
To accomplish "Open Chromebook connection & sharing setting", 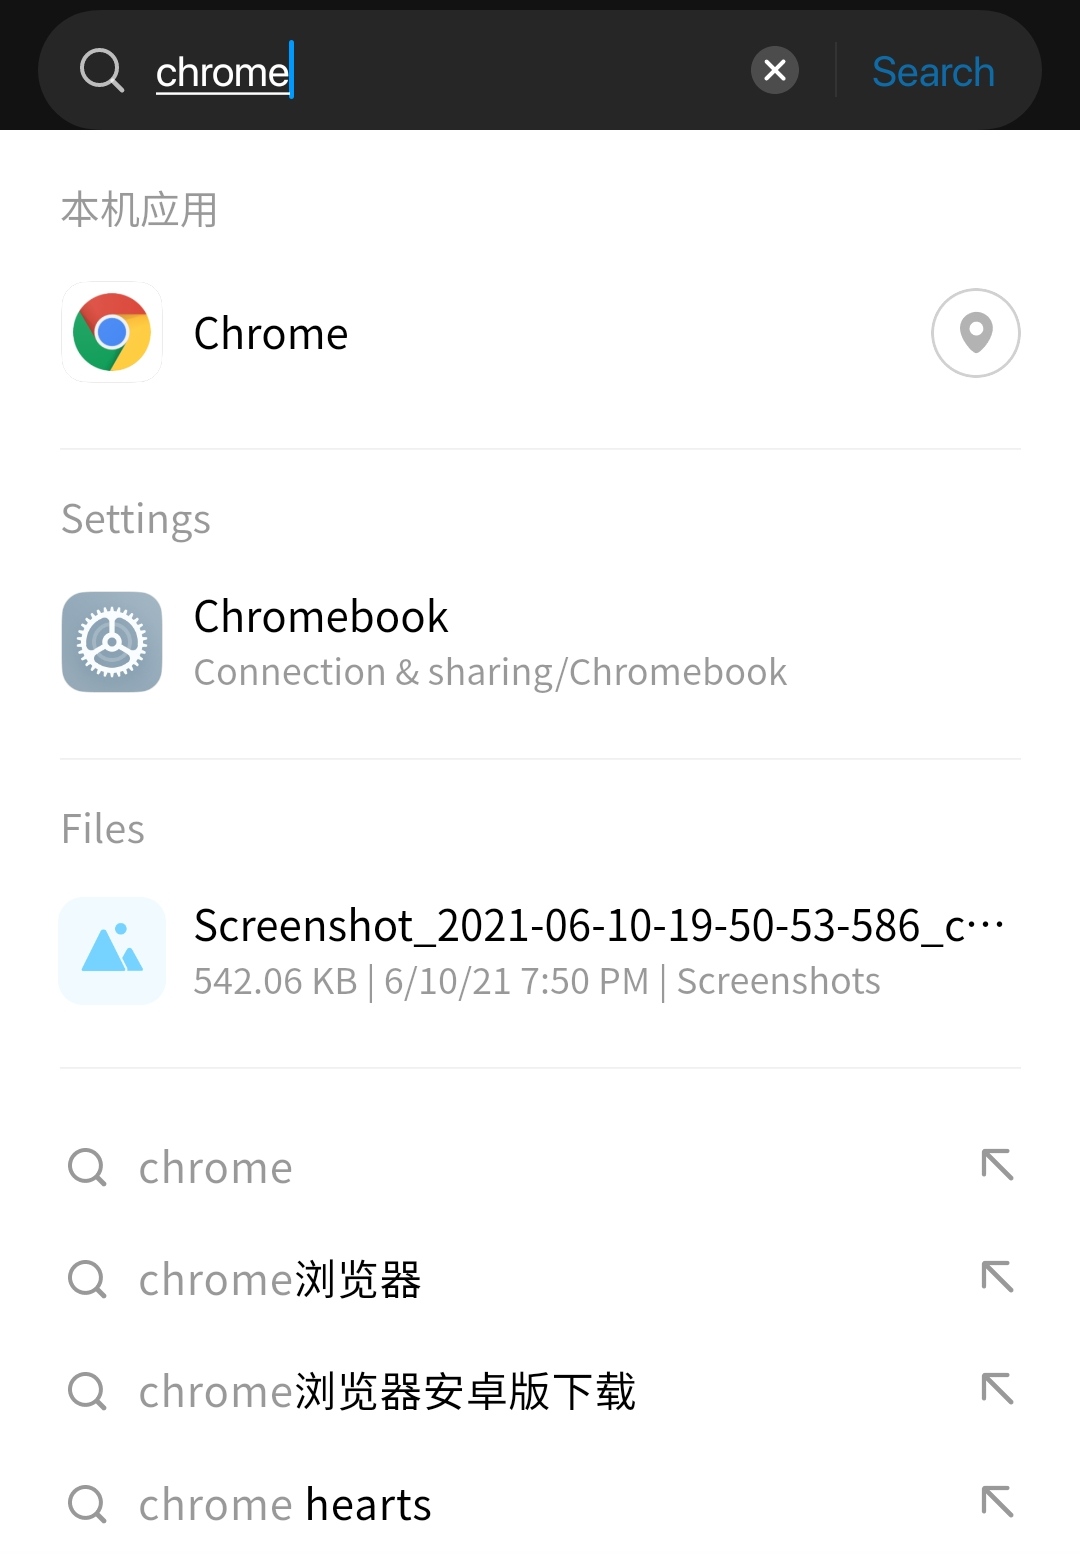I will point(540,643).
